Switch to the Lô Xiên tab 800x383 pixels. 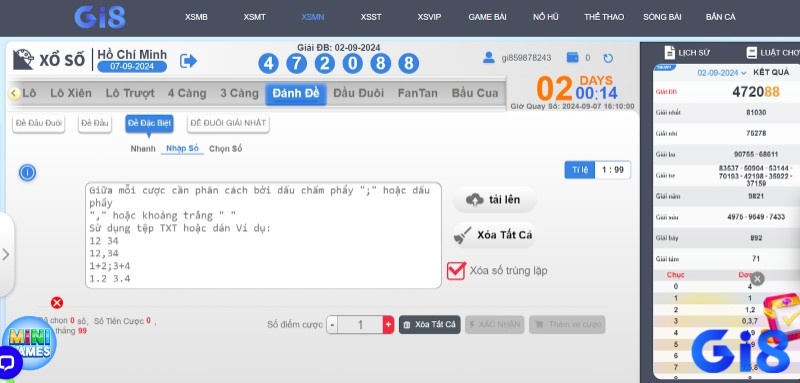[71, 93]
